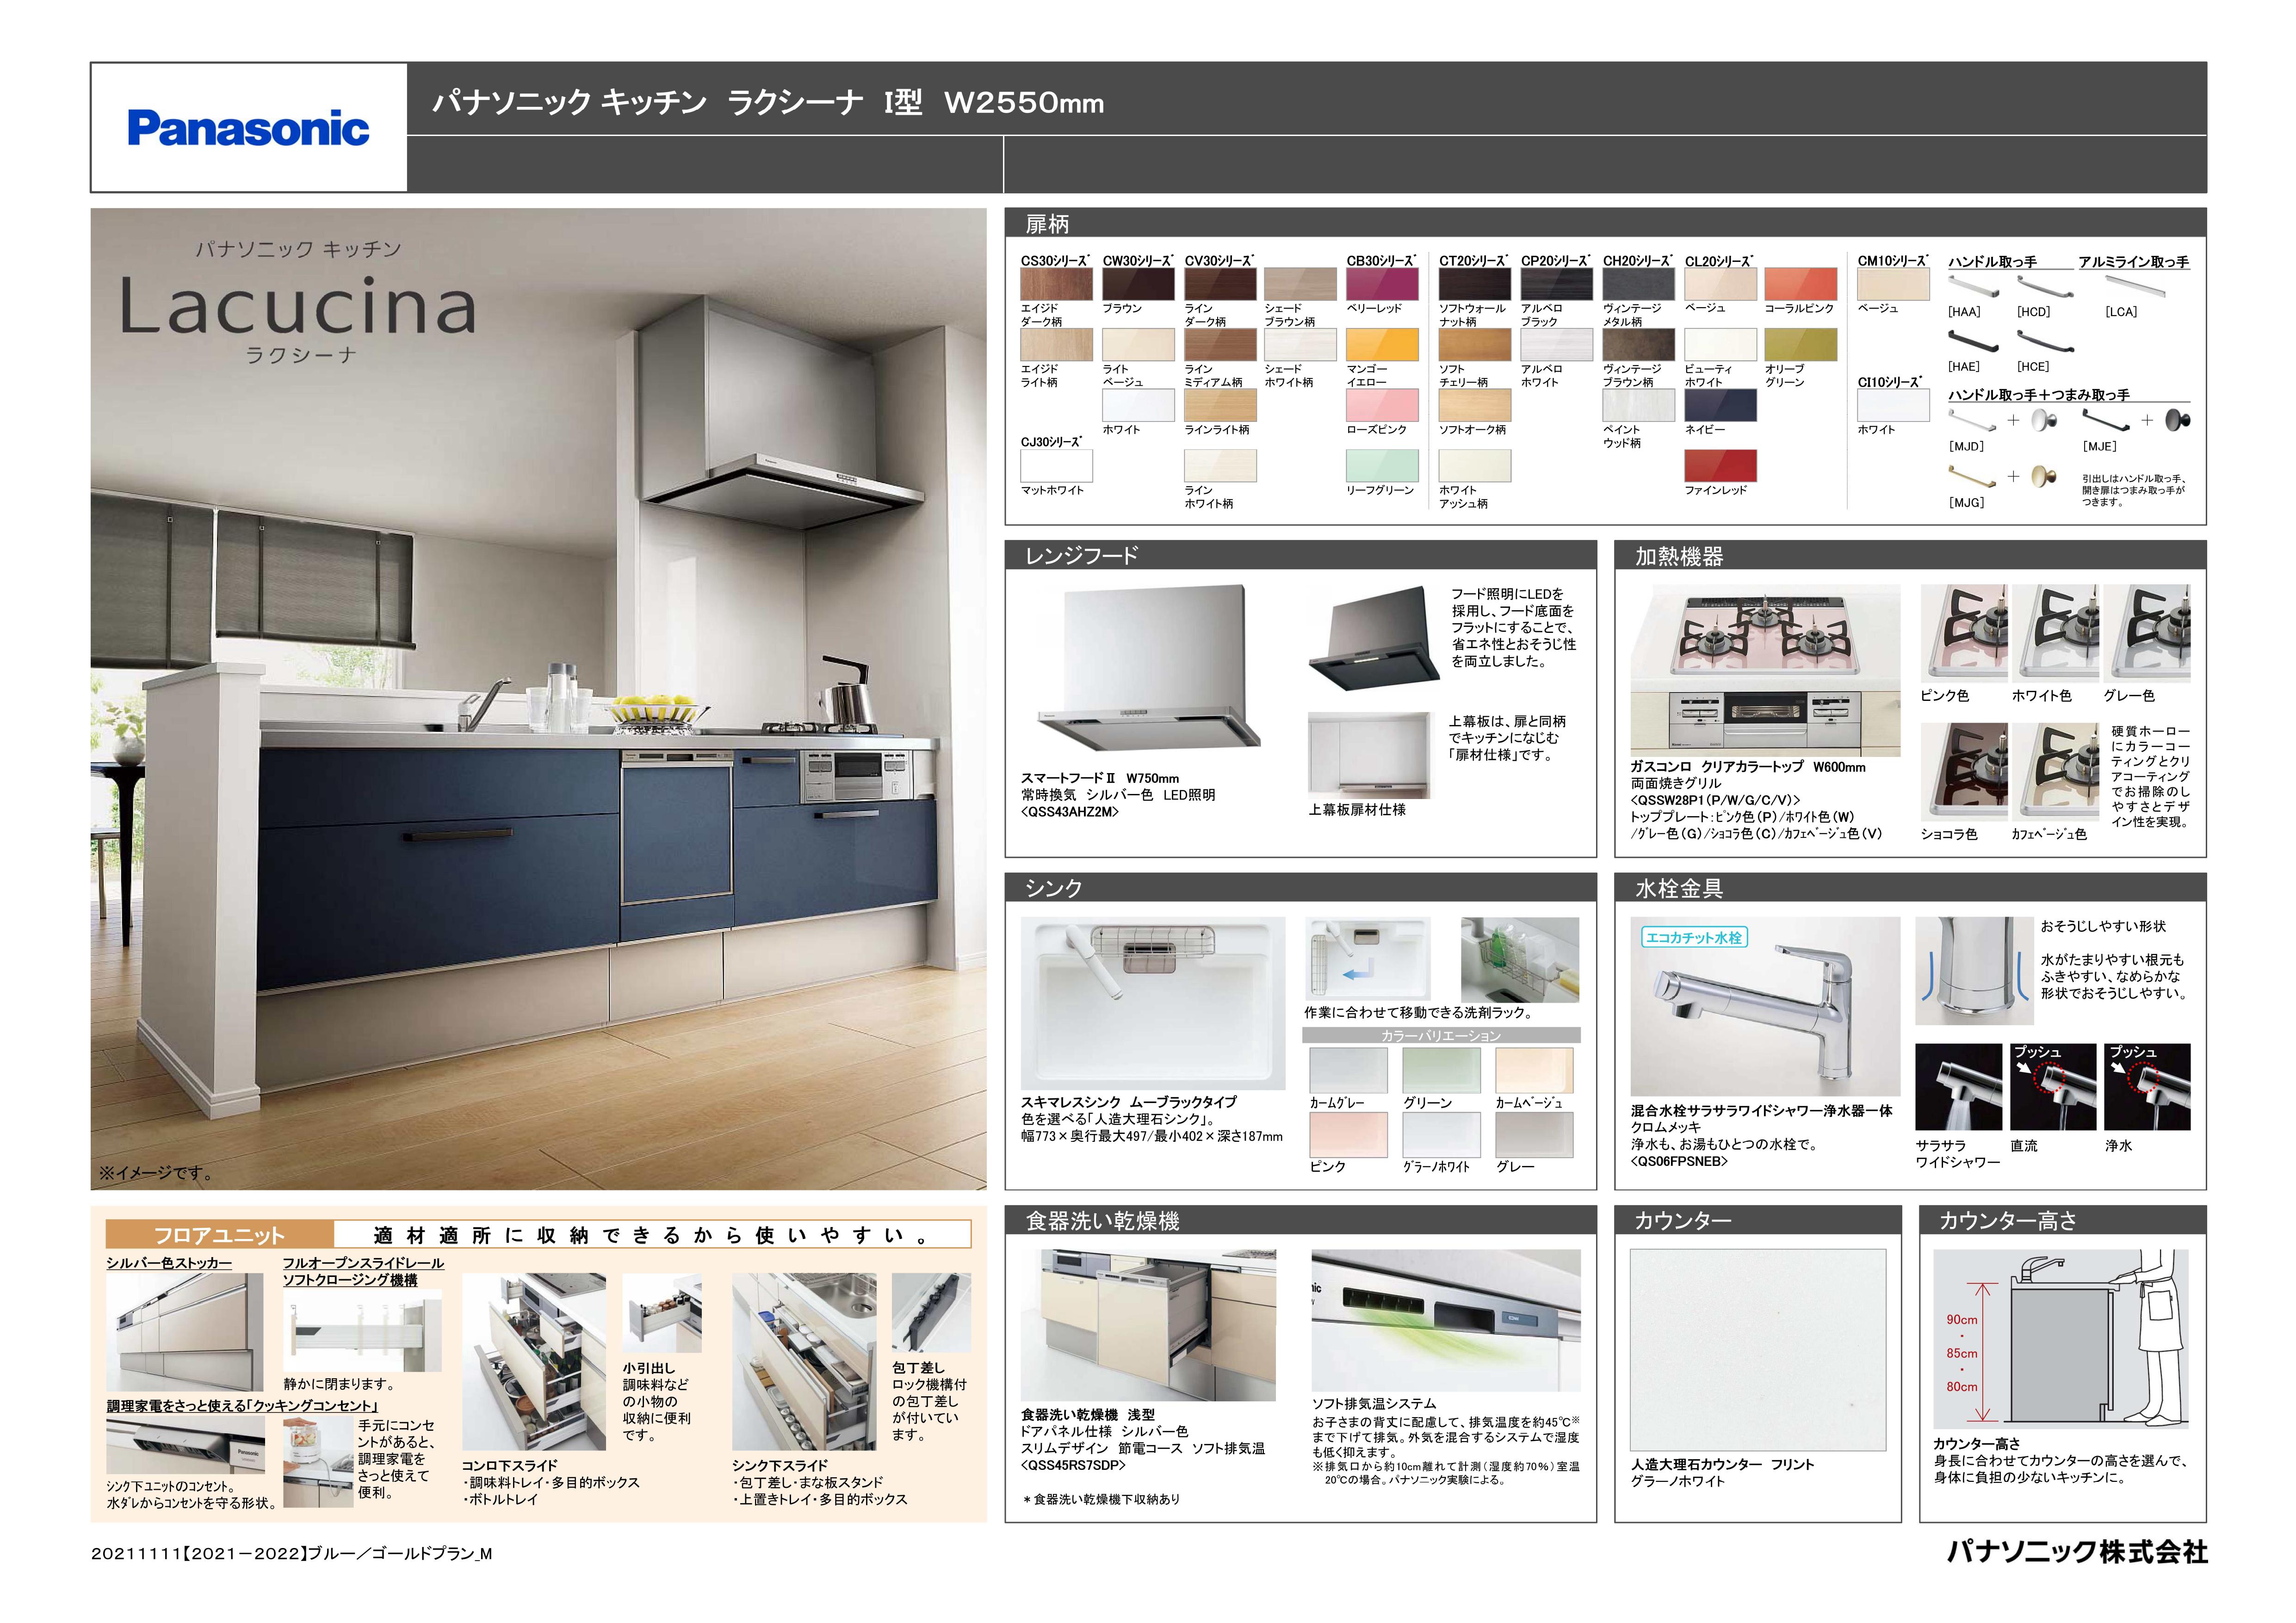Select the グレー色 stove top thumbnail
This screenshot has height=1623, width=2296.
pos(2147,634)
